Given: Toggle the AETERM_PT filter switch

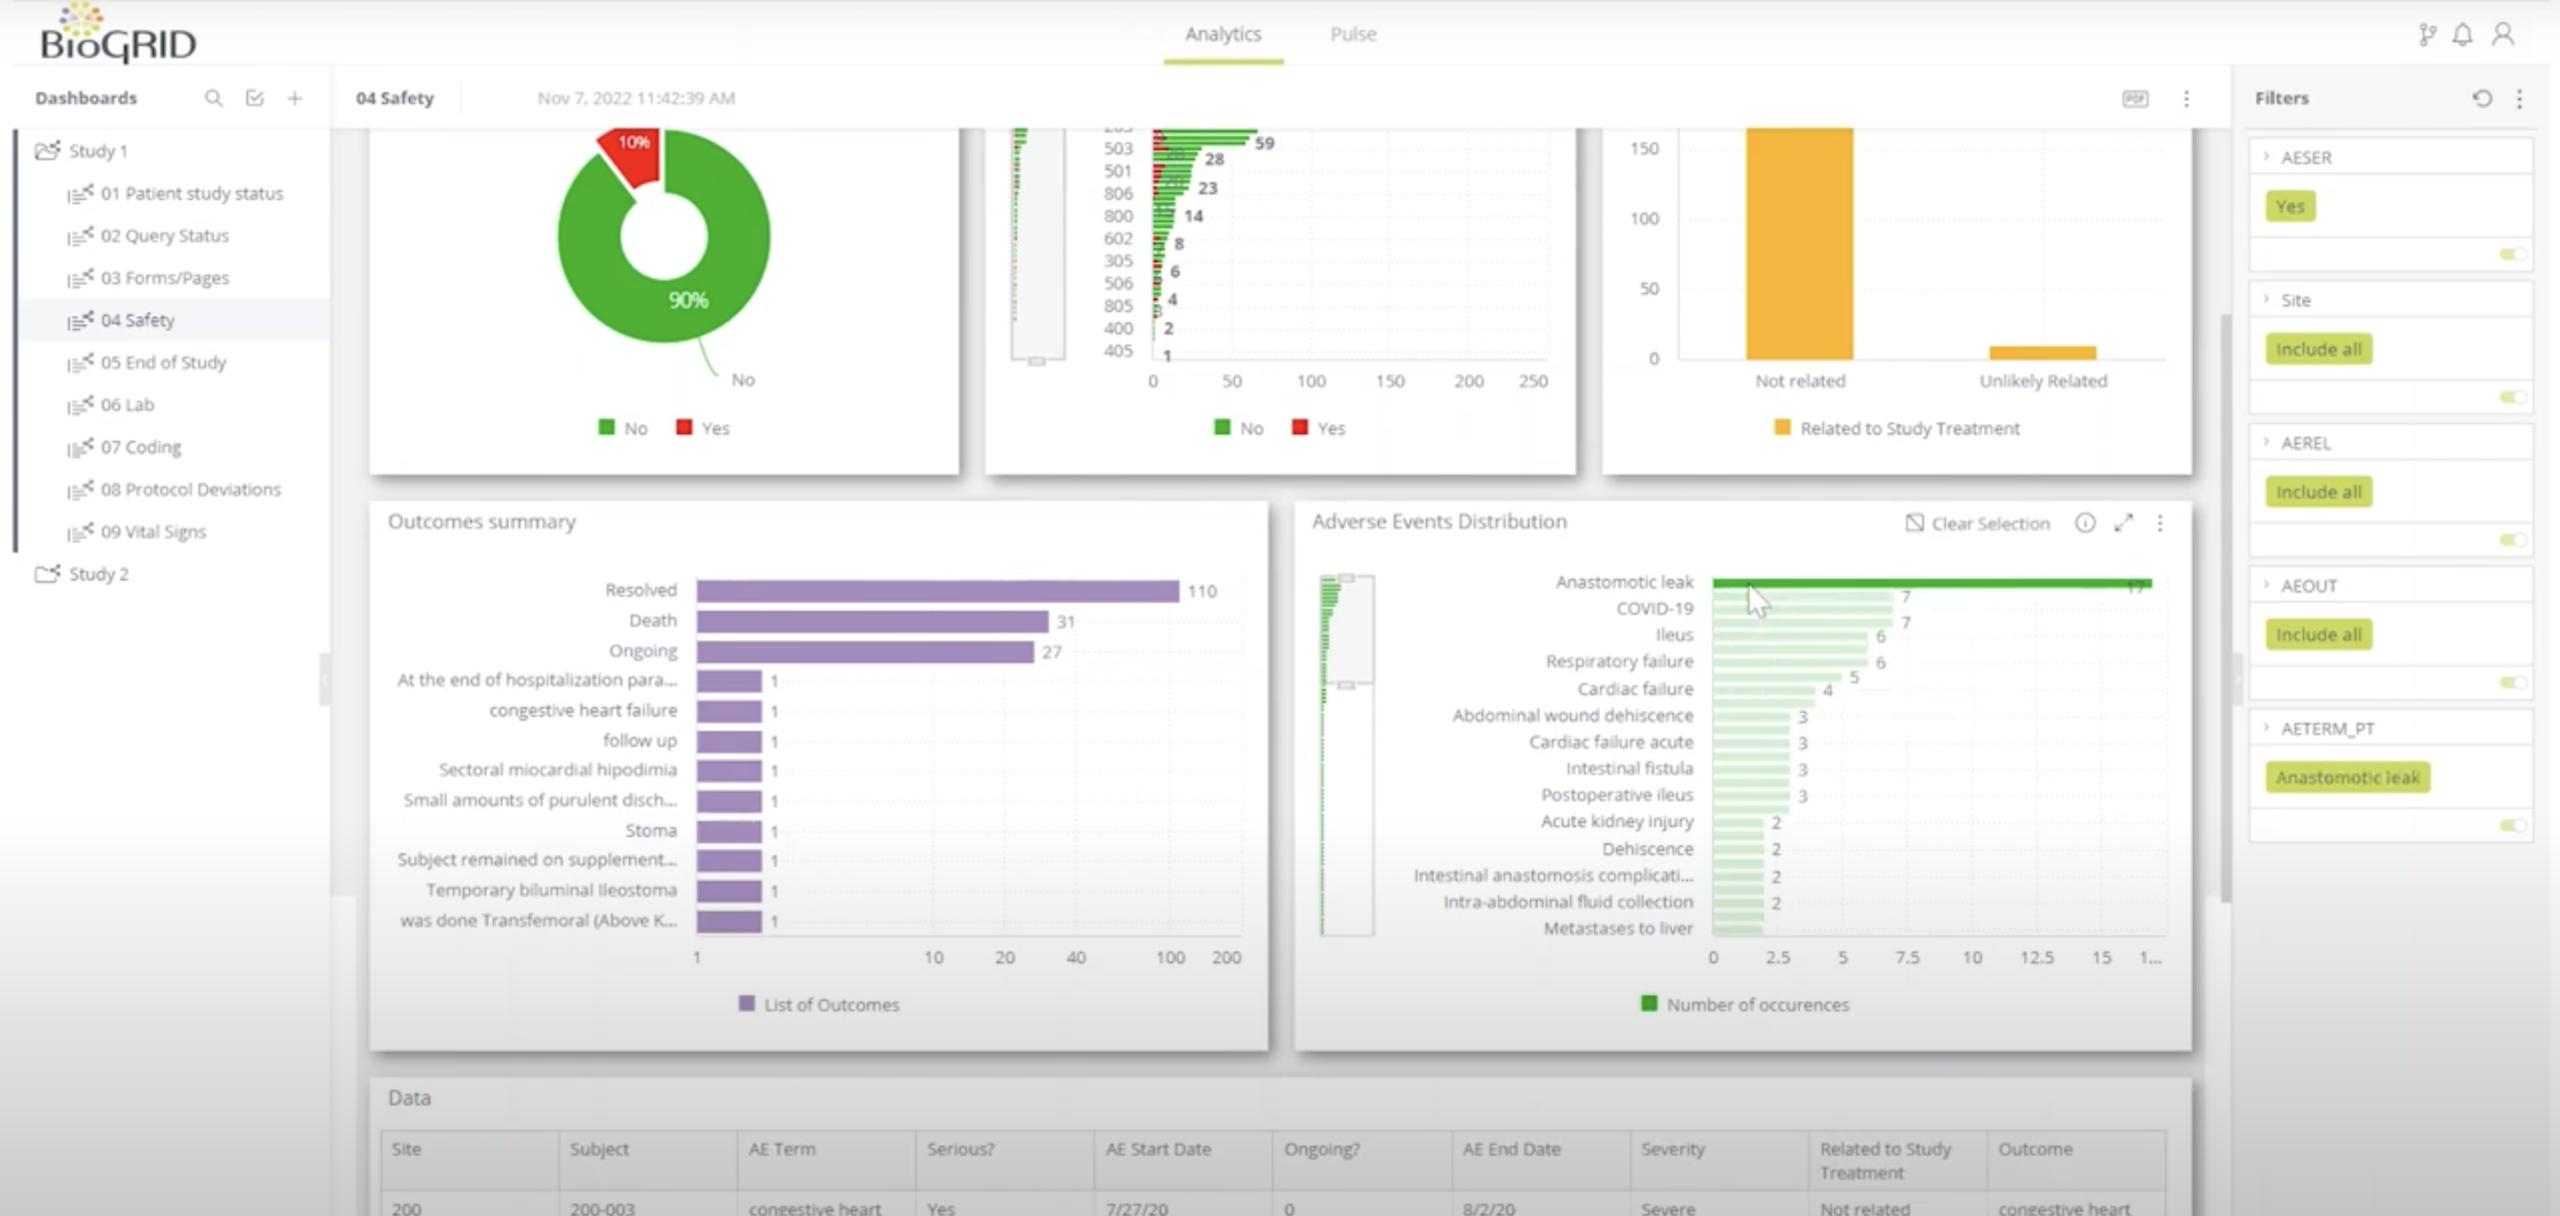Looking at the screenshot, I should coord(2512,825).
